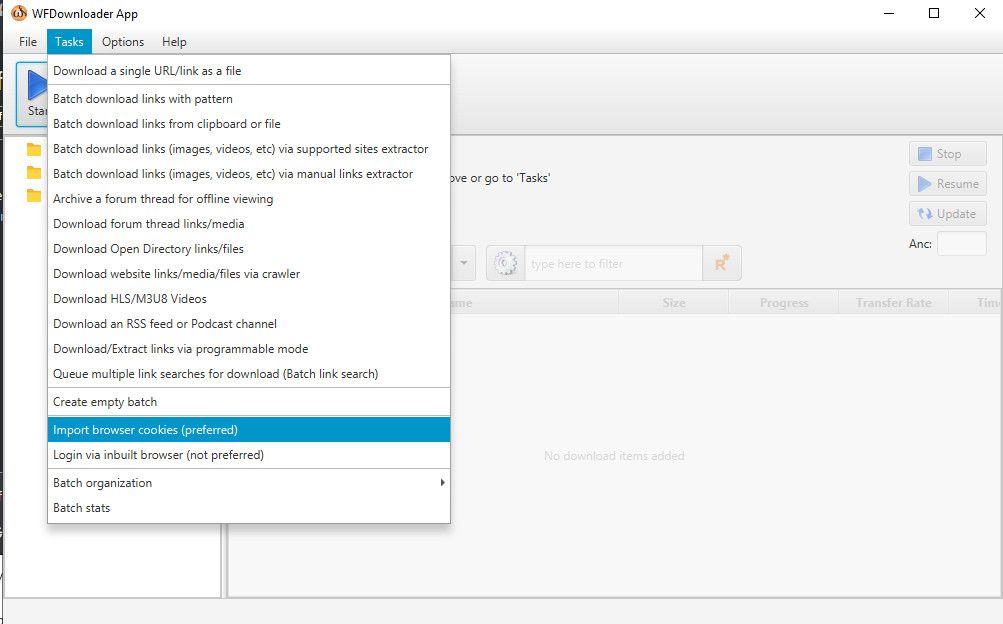1003x624 pixels.
Task: Select the second folder icon in sidebar
Action: click(34, 173)
